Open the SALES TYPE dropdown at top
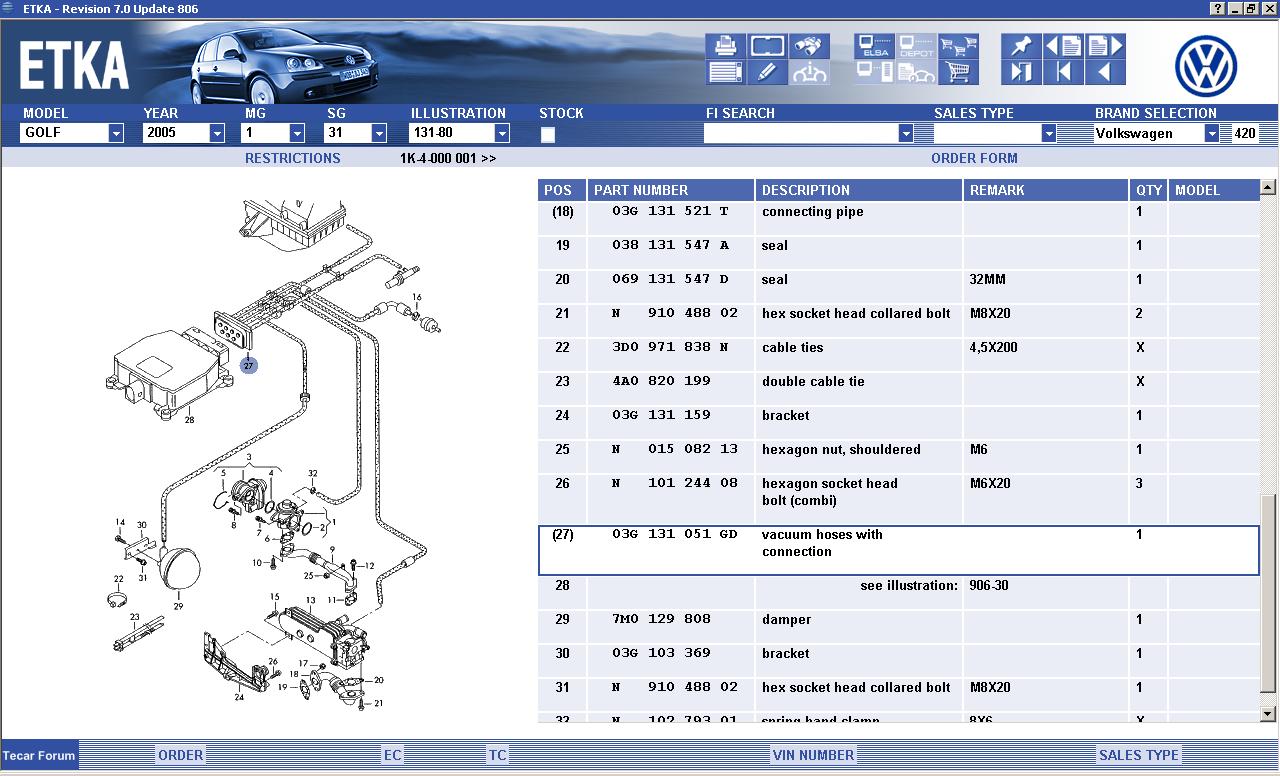This screenshot has height=776, width=1280. (995, 133)
